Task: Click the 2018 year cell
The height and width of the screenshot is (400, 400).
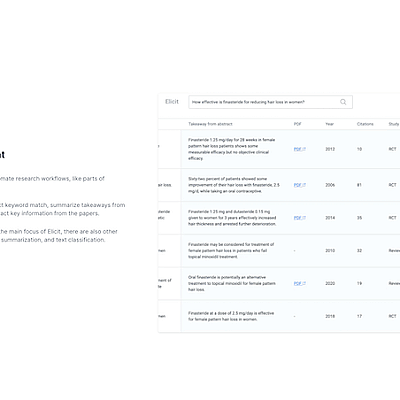Action: coord(330,316)
